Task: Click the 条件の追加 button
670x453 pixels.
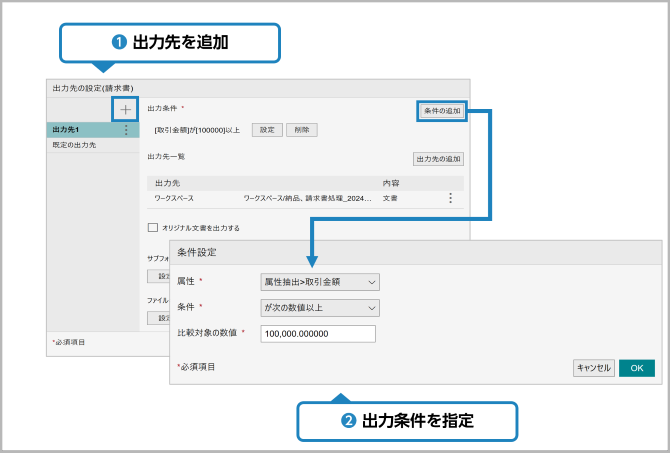Action: 442,111
